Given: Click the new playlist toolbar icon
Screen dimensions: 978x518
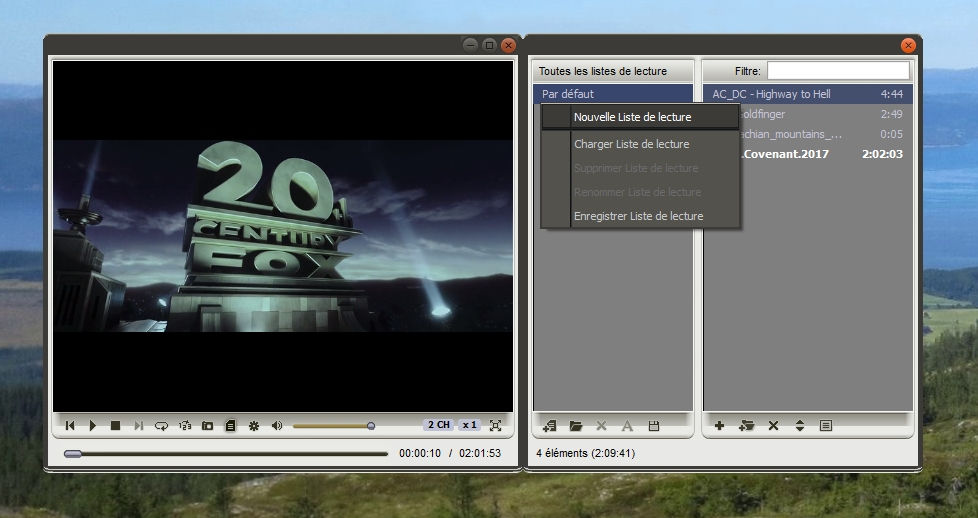Looking at the screenshot, I should 550,426.
